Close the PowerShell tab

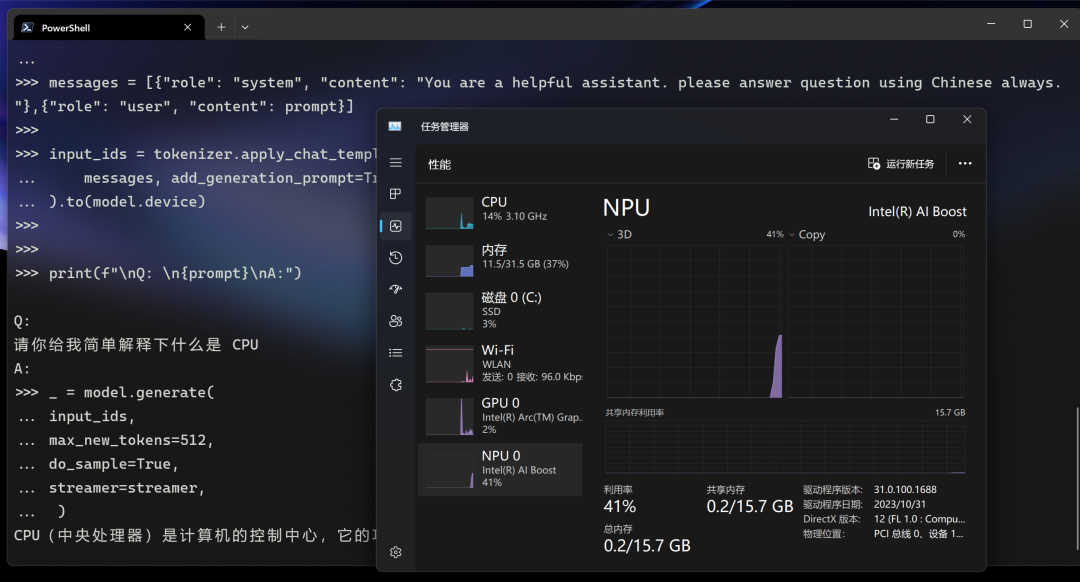coord(187,28)
